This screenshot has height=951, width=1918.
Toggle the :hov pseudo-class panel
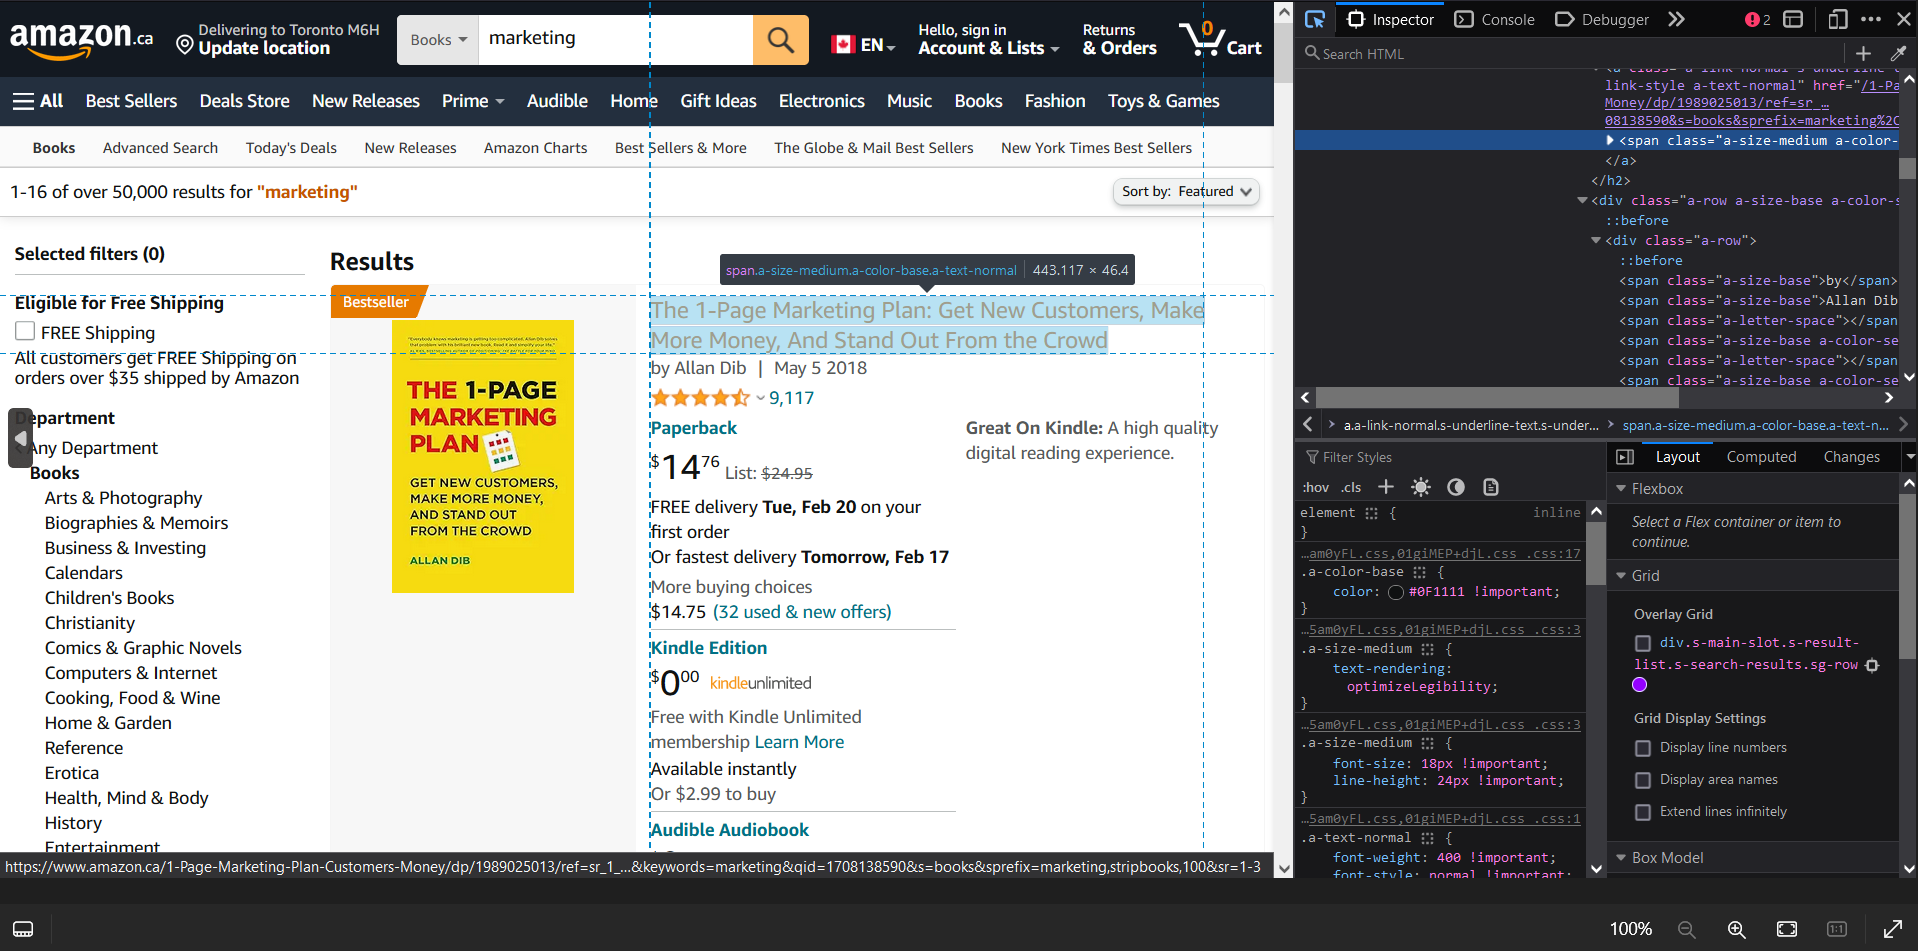(1316, 487)
